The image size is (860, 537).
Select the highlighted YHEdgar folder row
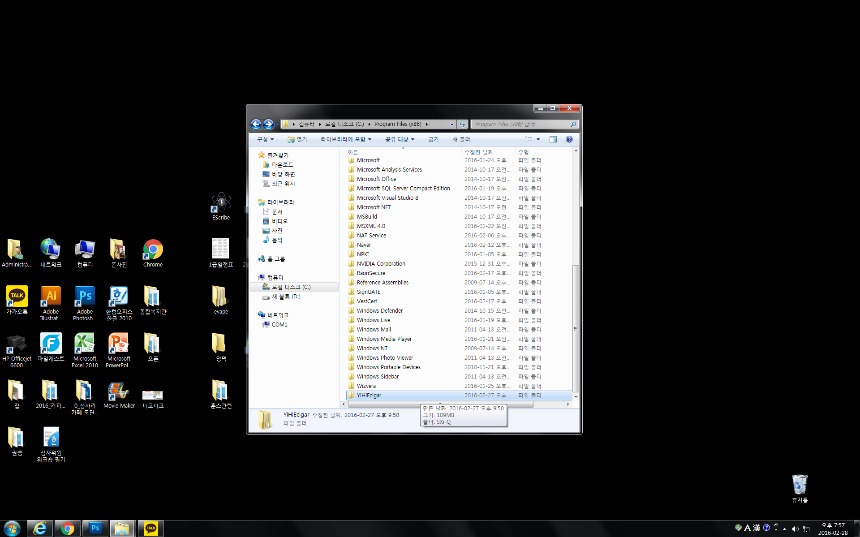click(459, 395)
